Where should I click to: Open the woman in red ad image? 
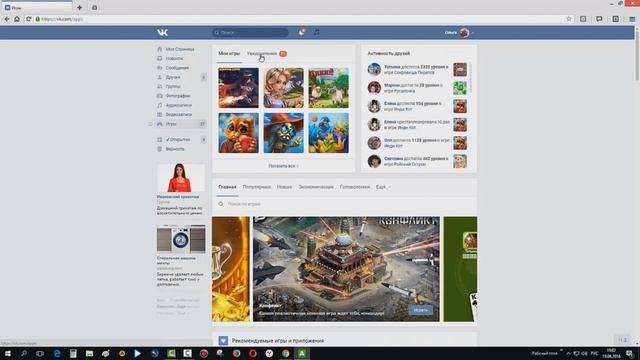pos(181,178)
